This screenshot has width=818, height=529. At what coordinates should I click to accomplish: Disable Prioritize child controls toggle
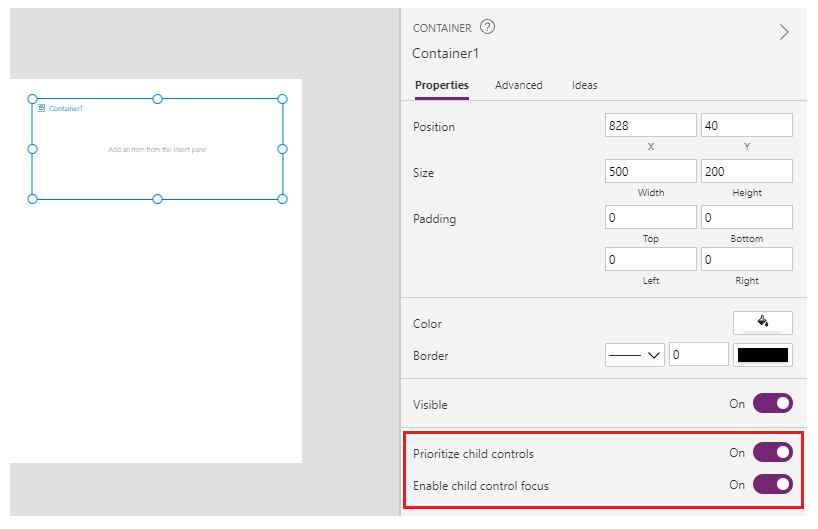click(772, 453)
